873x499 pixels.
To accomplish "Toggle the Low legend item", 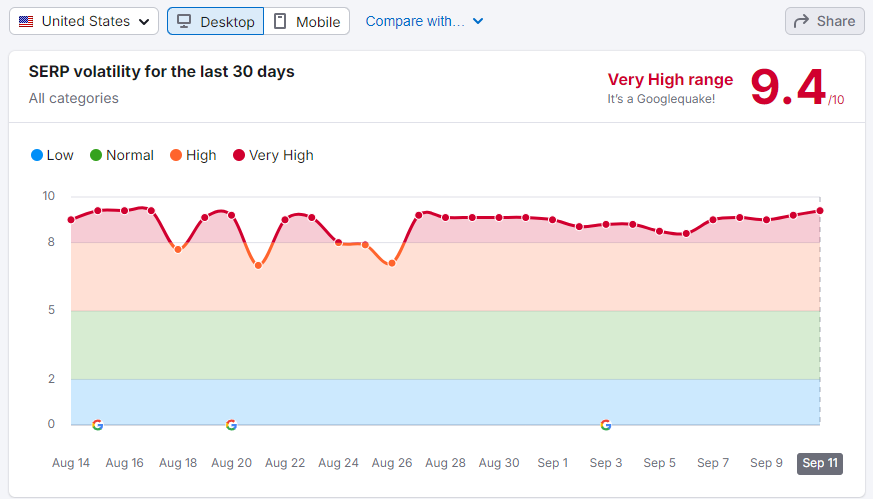I will point(52,155).
